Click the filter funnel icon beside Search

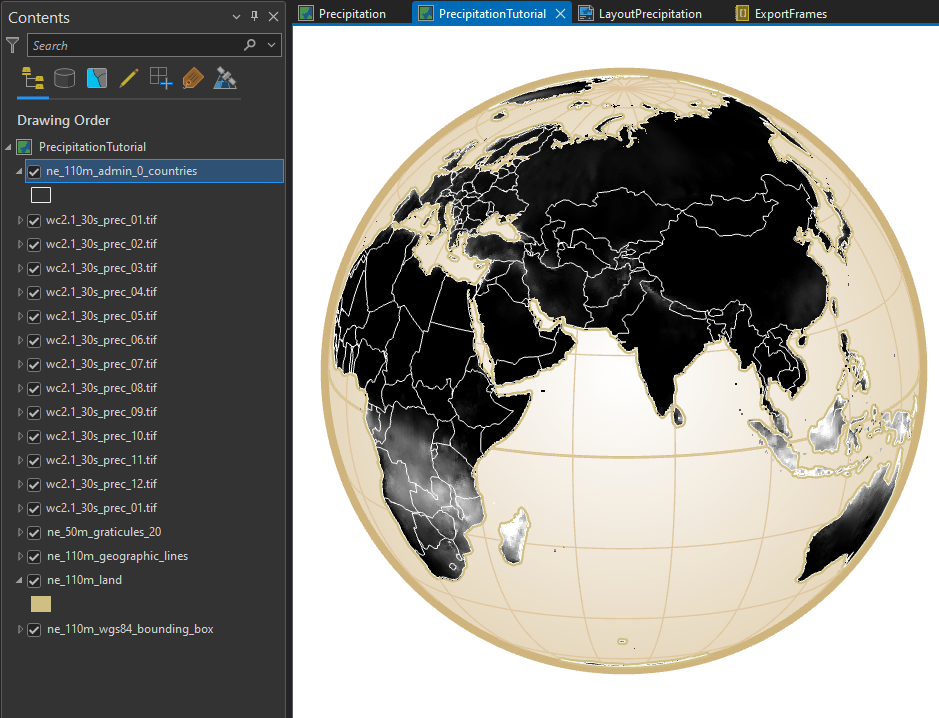tap(12, 45)
